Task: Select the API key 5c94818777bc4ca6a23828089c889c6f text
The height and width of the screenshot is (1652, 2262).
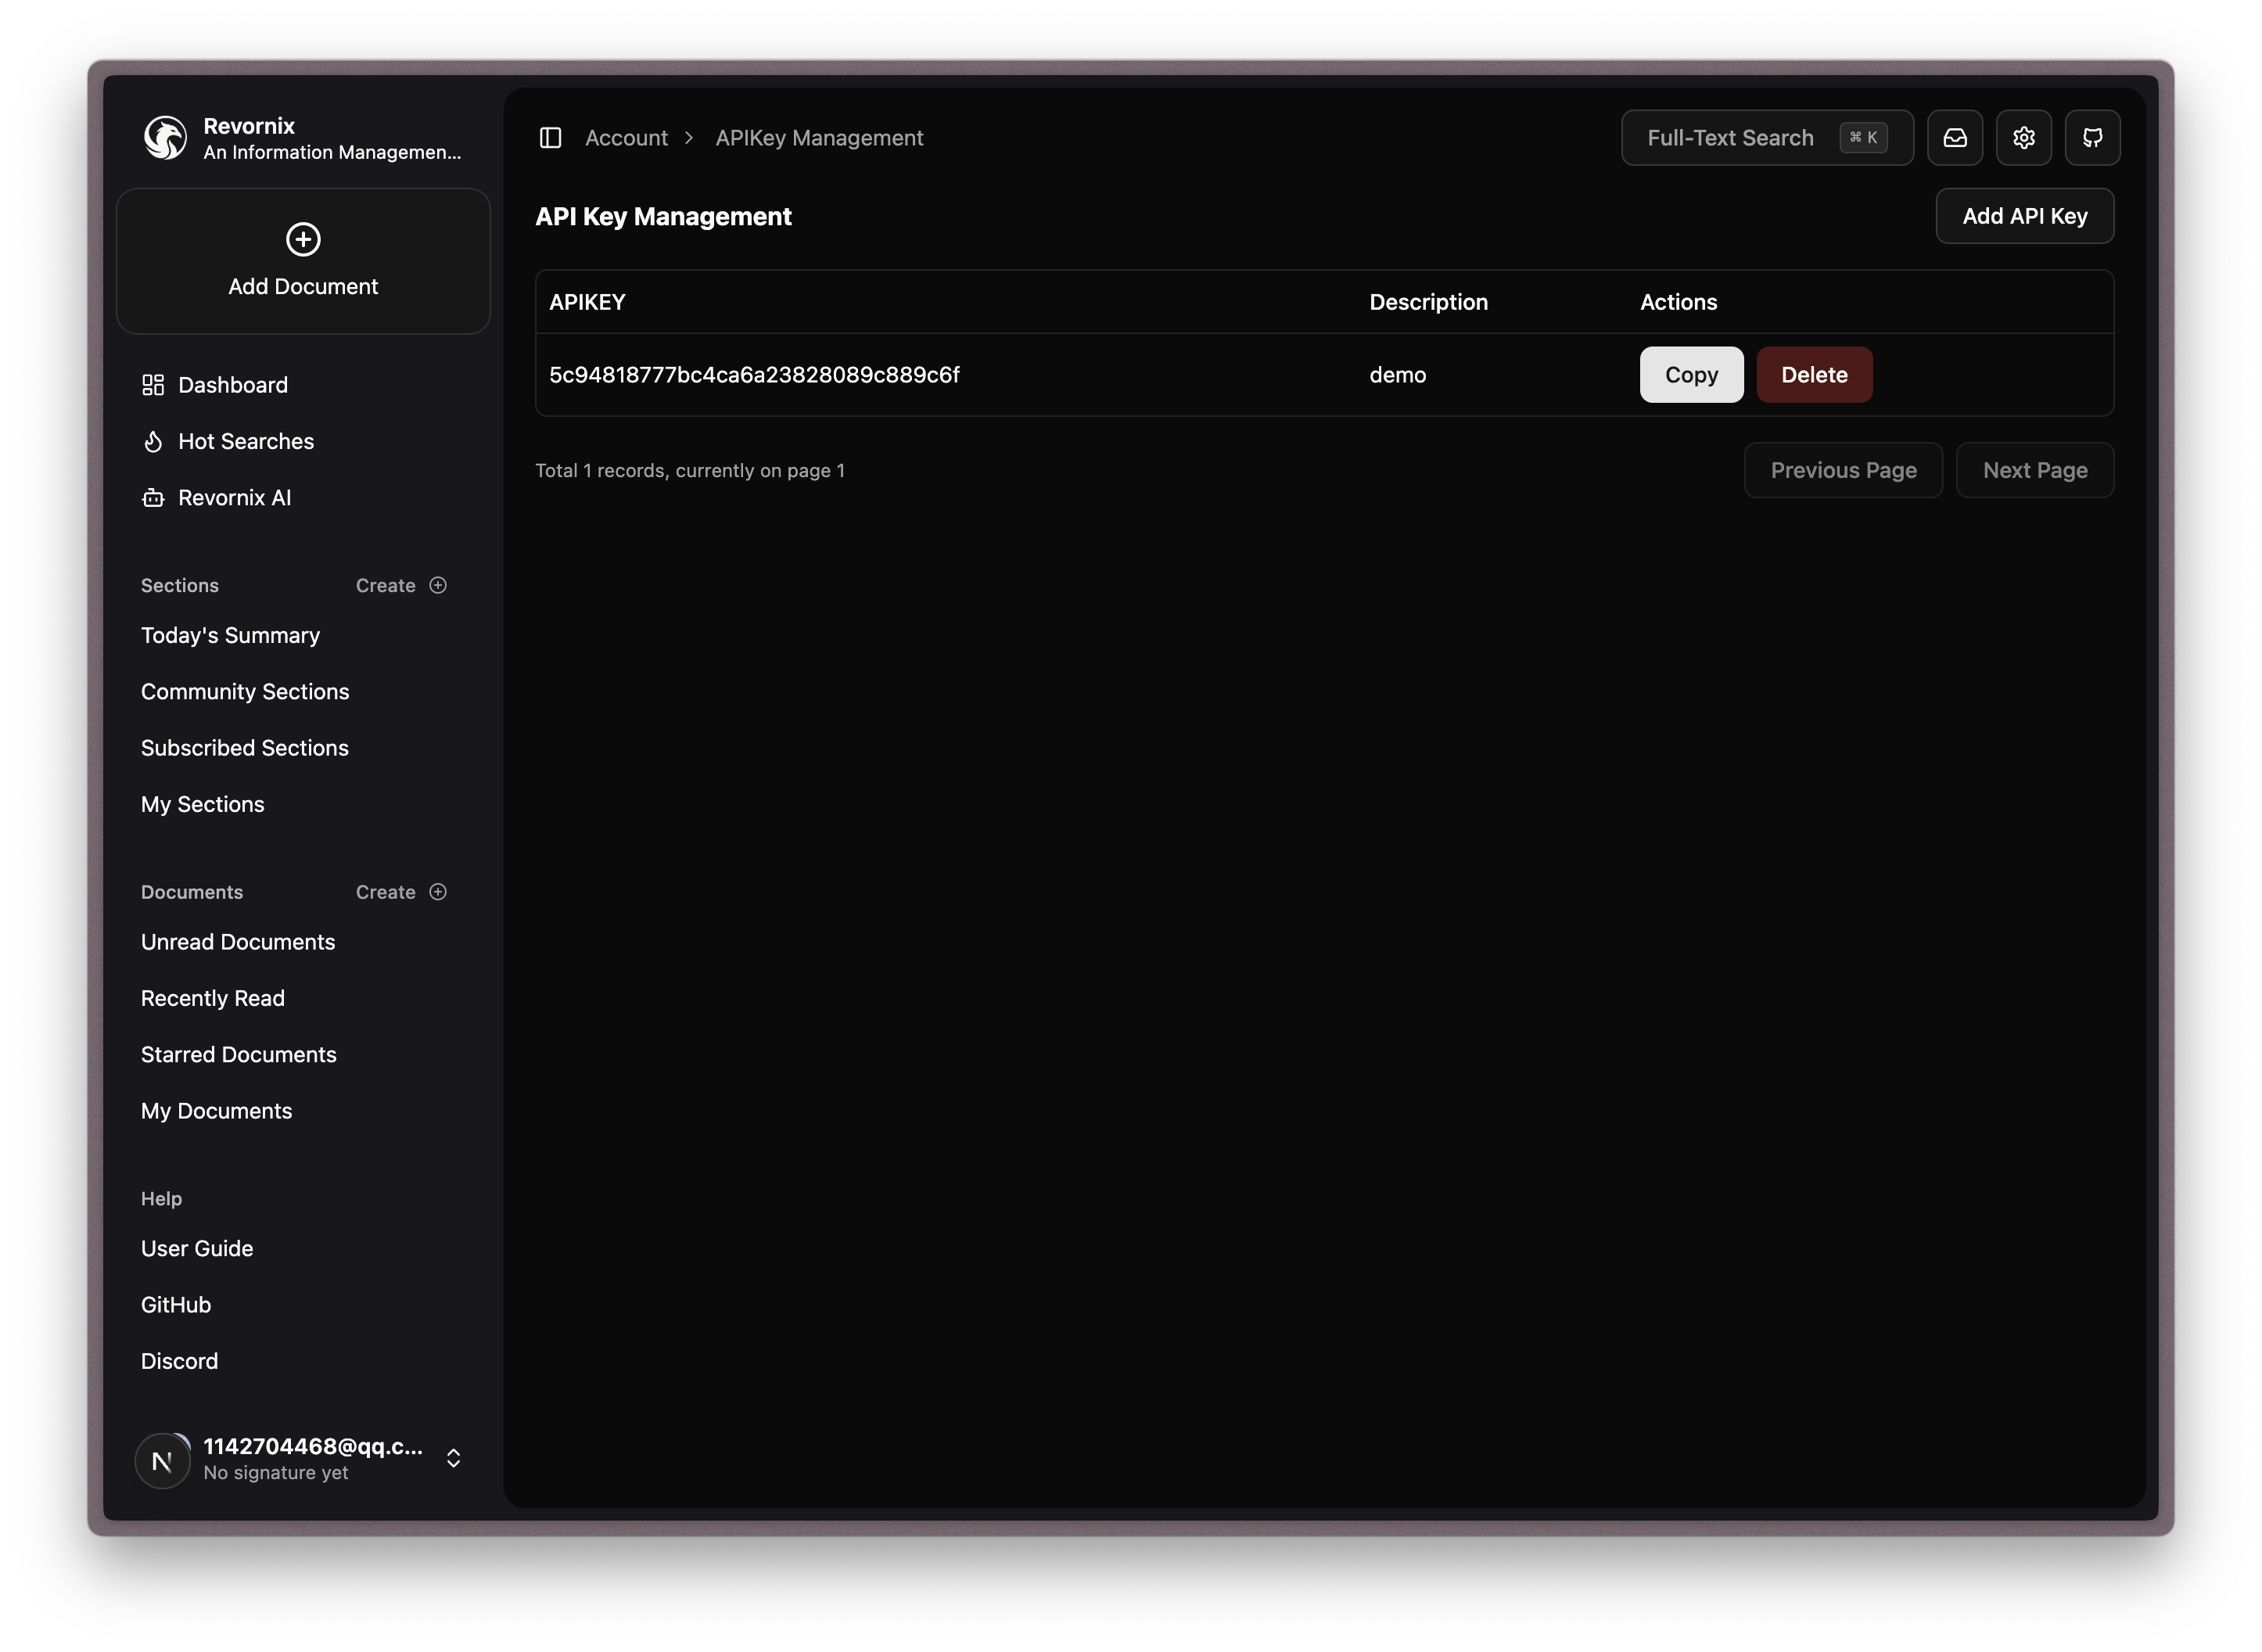Action: tap(754, 375)
